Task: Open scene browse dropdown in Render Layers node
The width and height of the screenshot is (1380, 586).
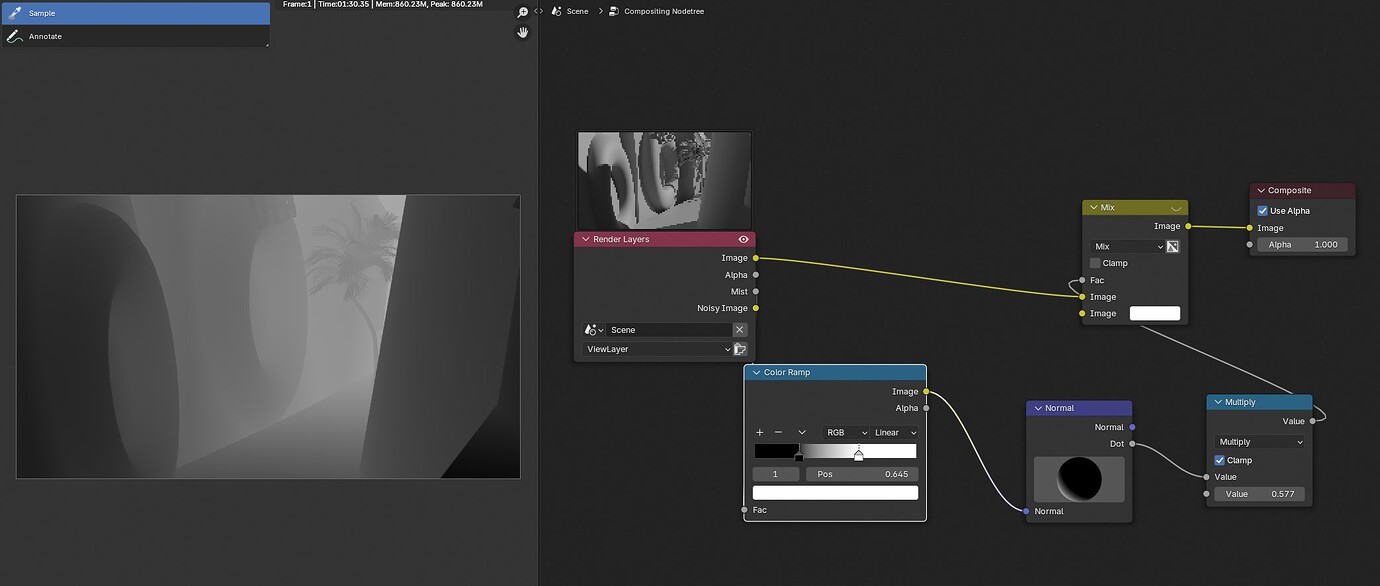Action: coord(593,330)
